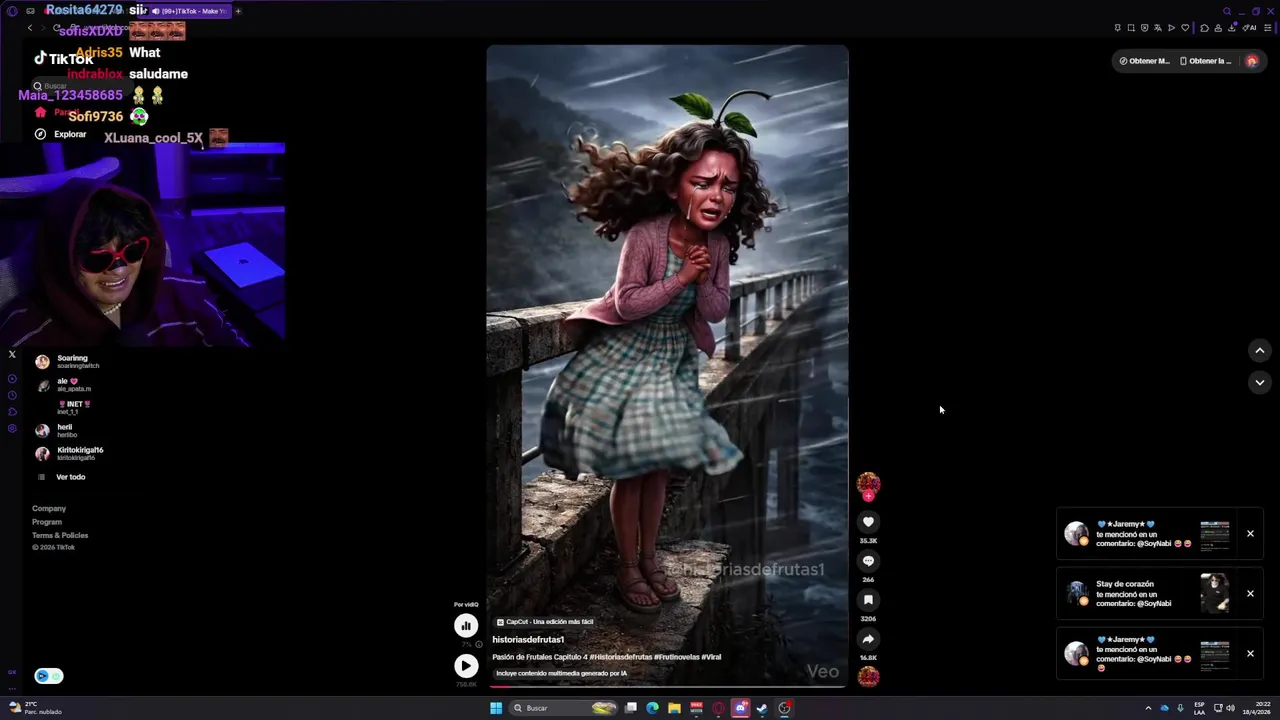1280x720 pixels.
Task: Expand the Terms & Policies footer section
Action: [x=60, y=535]
